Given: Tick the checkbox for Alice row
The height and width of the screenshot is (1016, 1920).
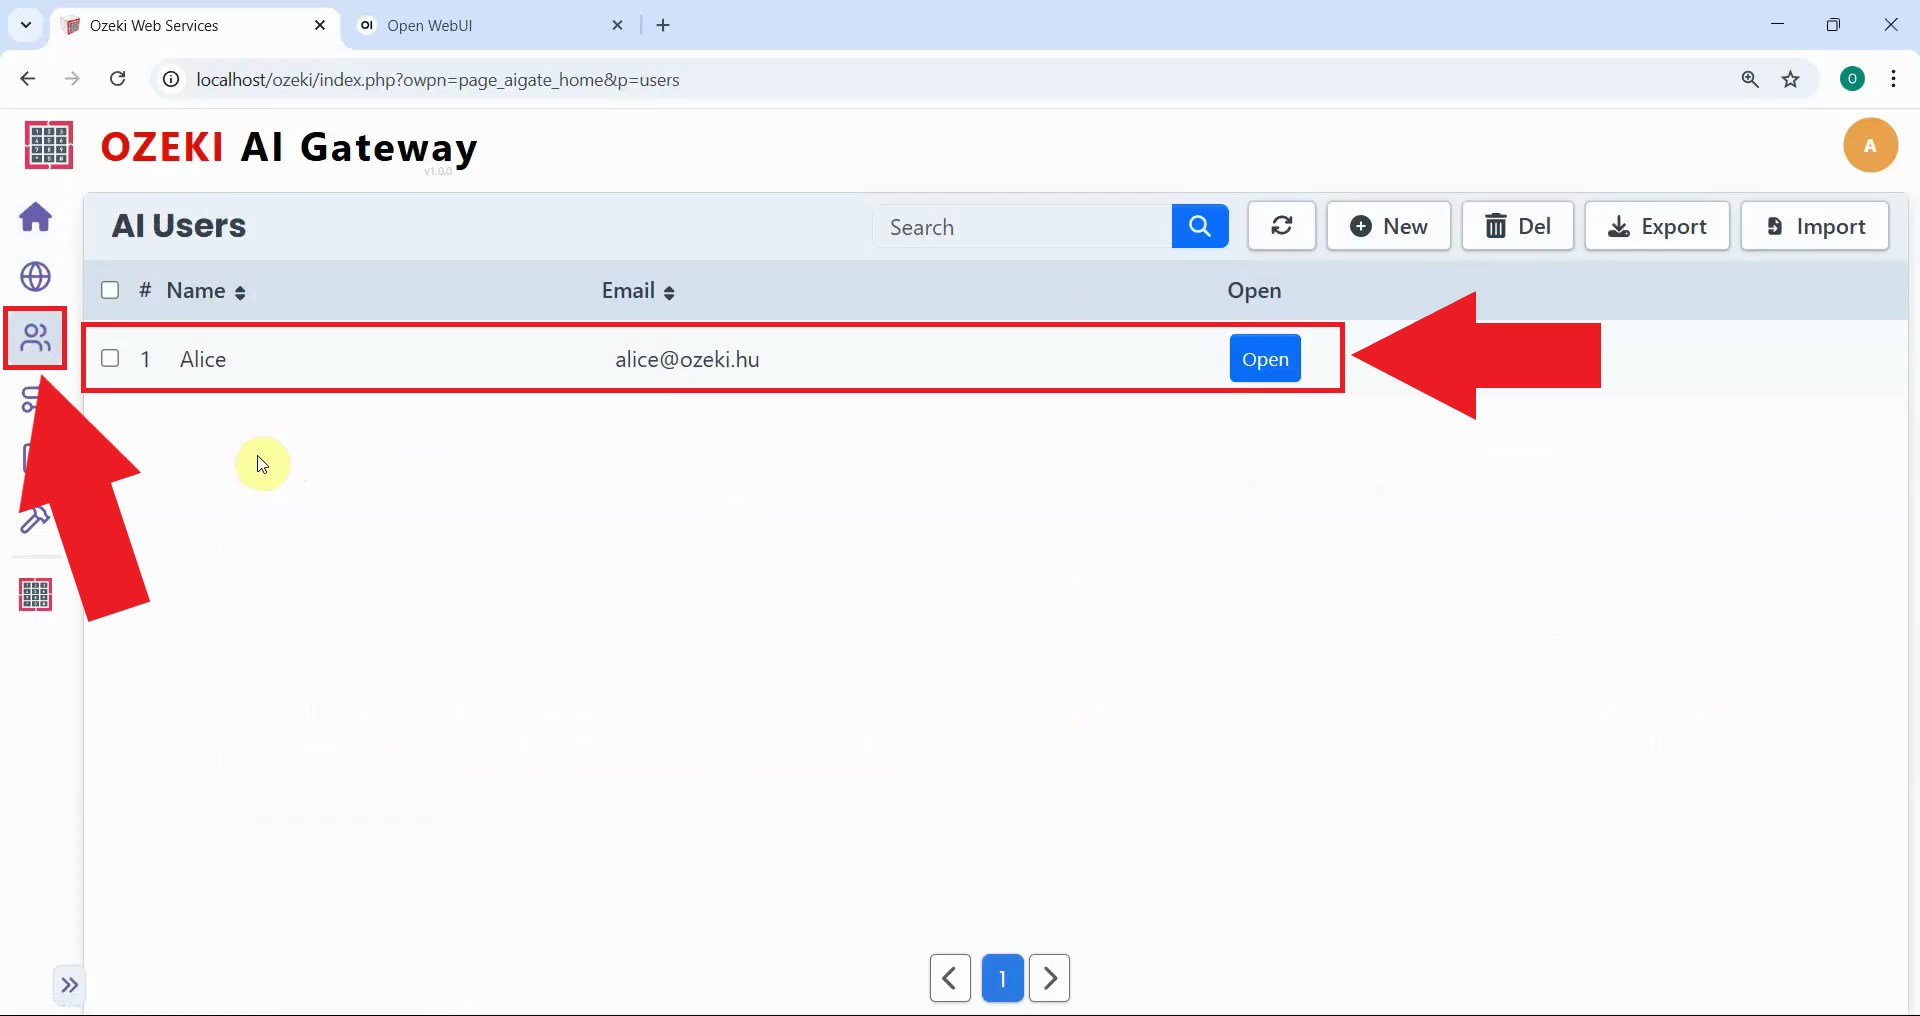Looking at the screenshot, I should coord(110,359).
